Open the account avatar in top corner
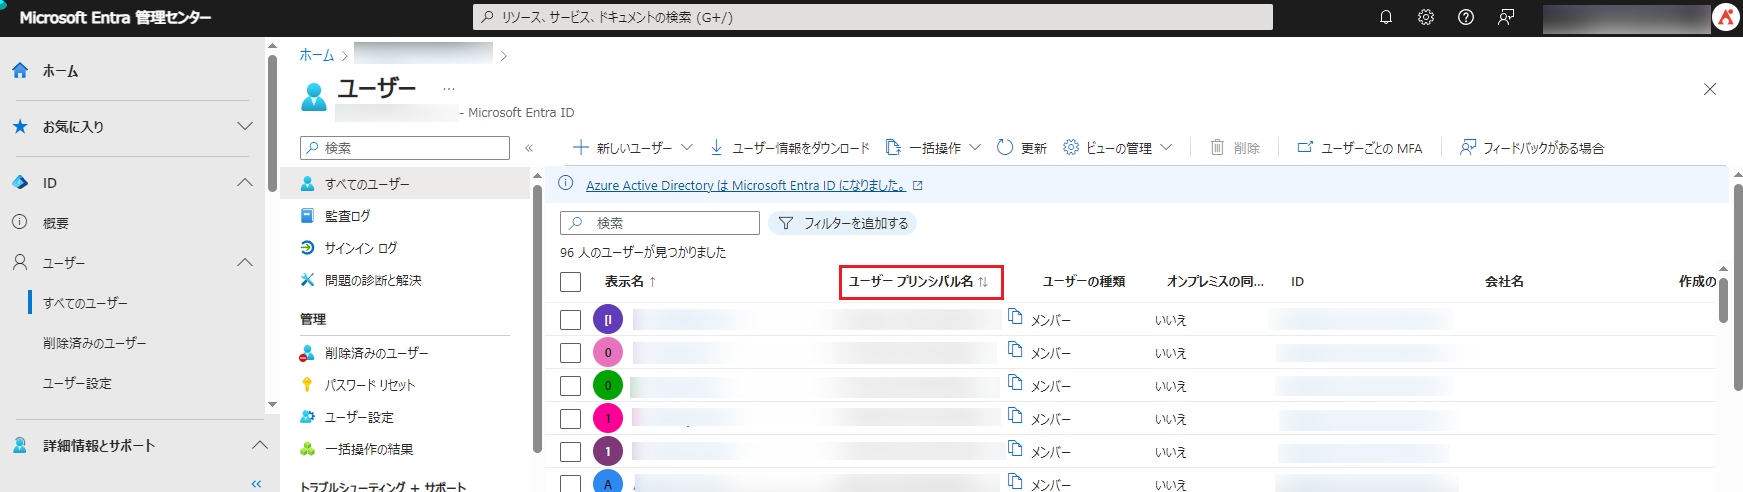The width and height of the screenshot is (1743, 492). pos(1726,17)
